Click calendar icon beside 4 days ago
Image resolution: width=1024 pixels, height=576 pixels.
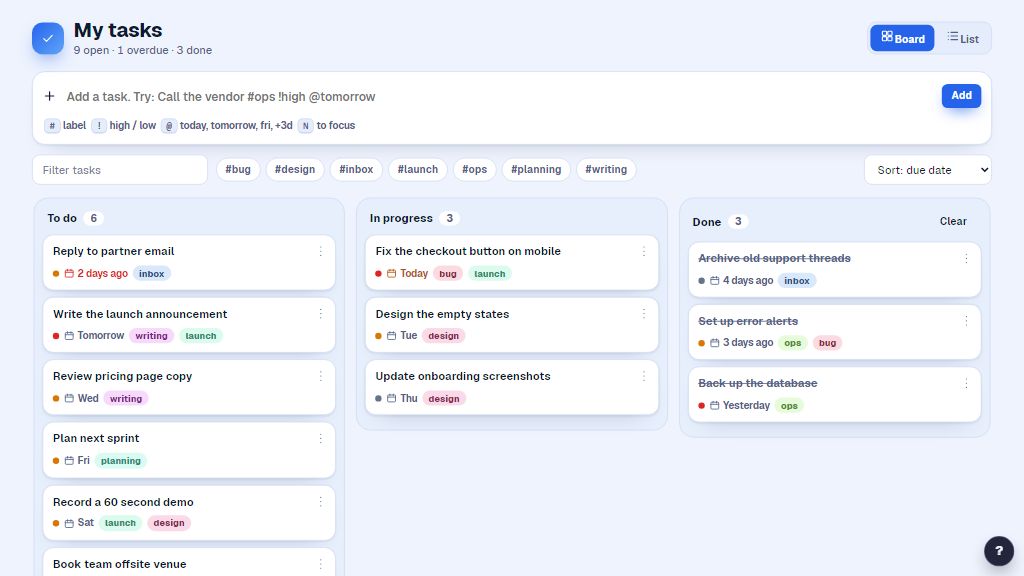714,281
